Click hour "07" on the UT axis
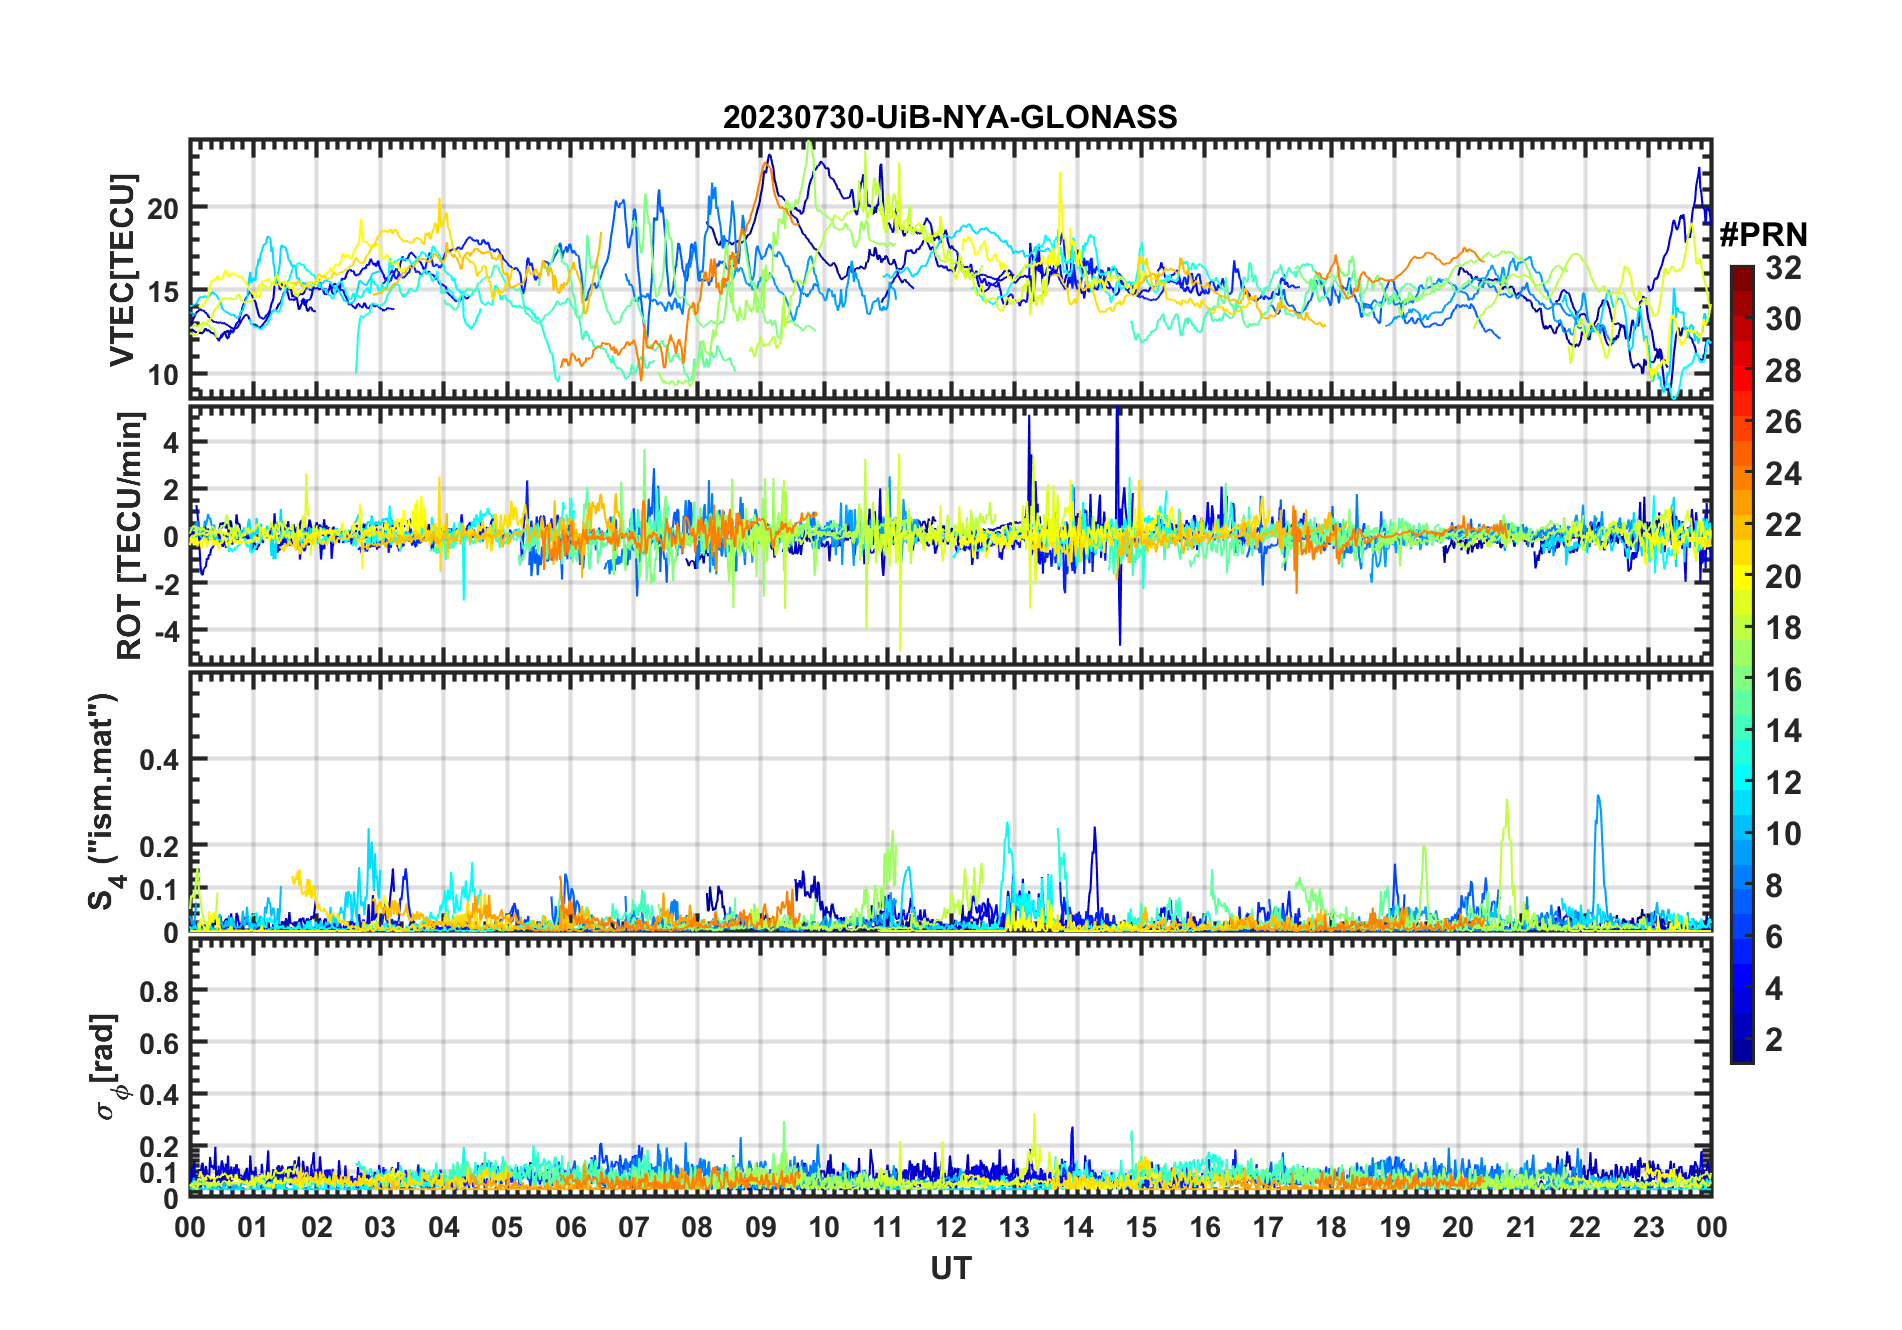Viewport: 1902px width, 1330px height. tap(634, 1227)
